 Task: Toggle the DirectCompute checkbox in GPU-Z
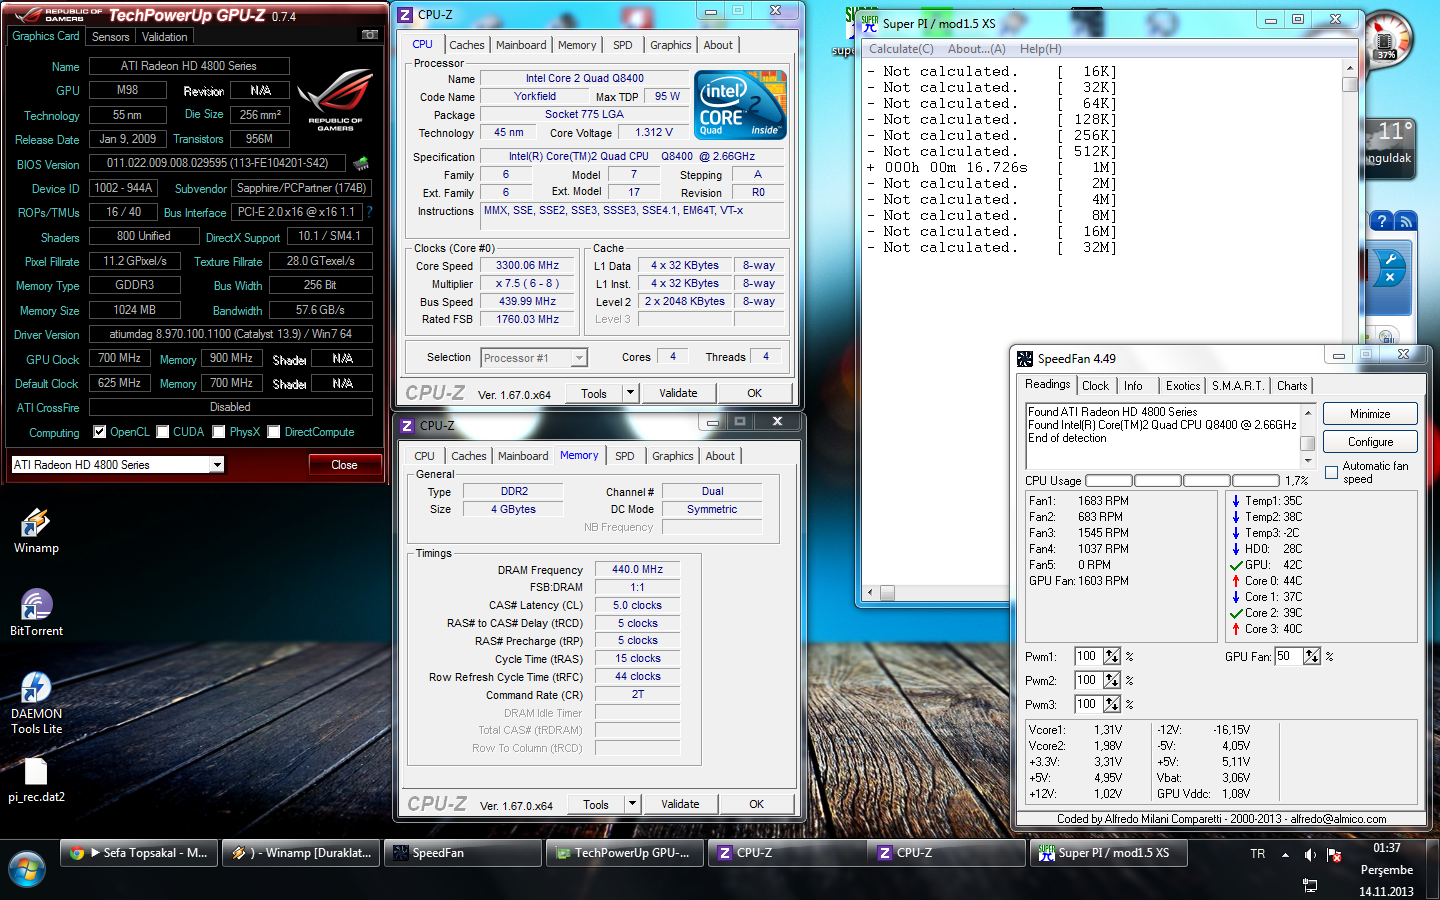point(274,432)
